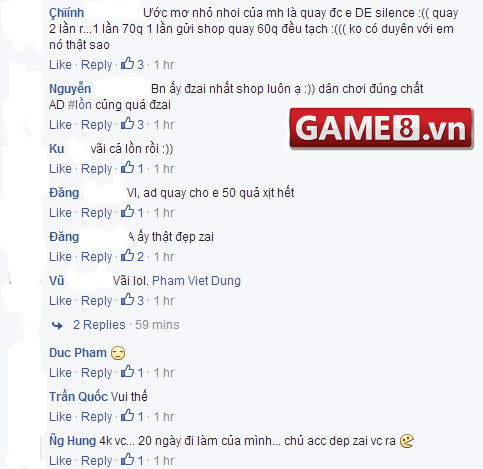The width and height of the screenshot is (483, 469).
Task: Click thumbs-up icon under 'ad quay cho e 50' comment
Action: point(127,211)
